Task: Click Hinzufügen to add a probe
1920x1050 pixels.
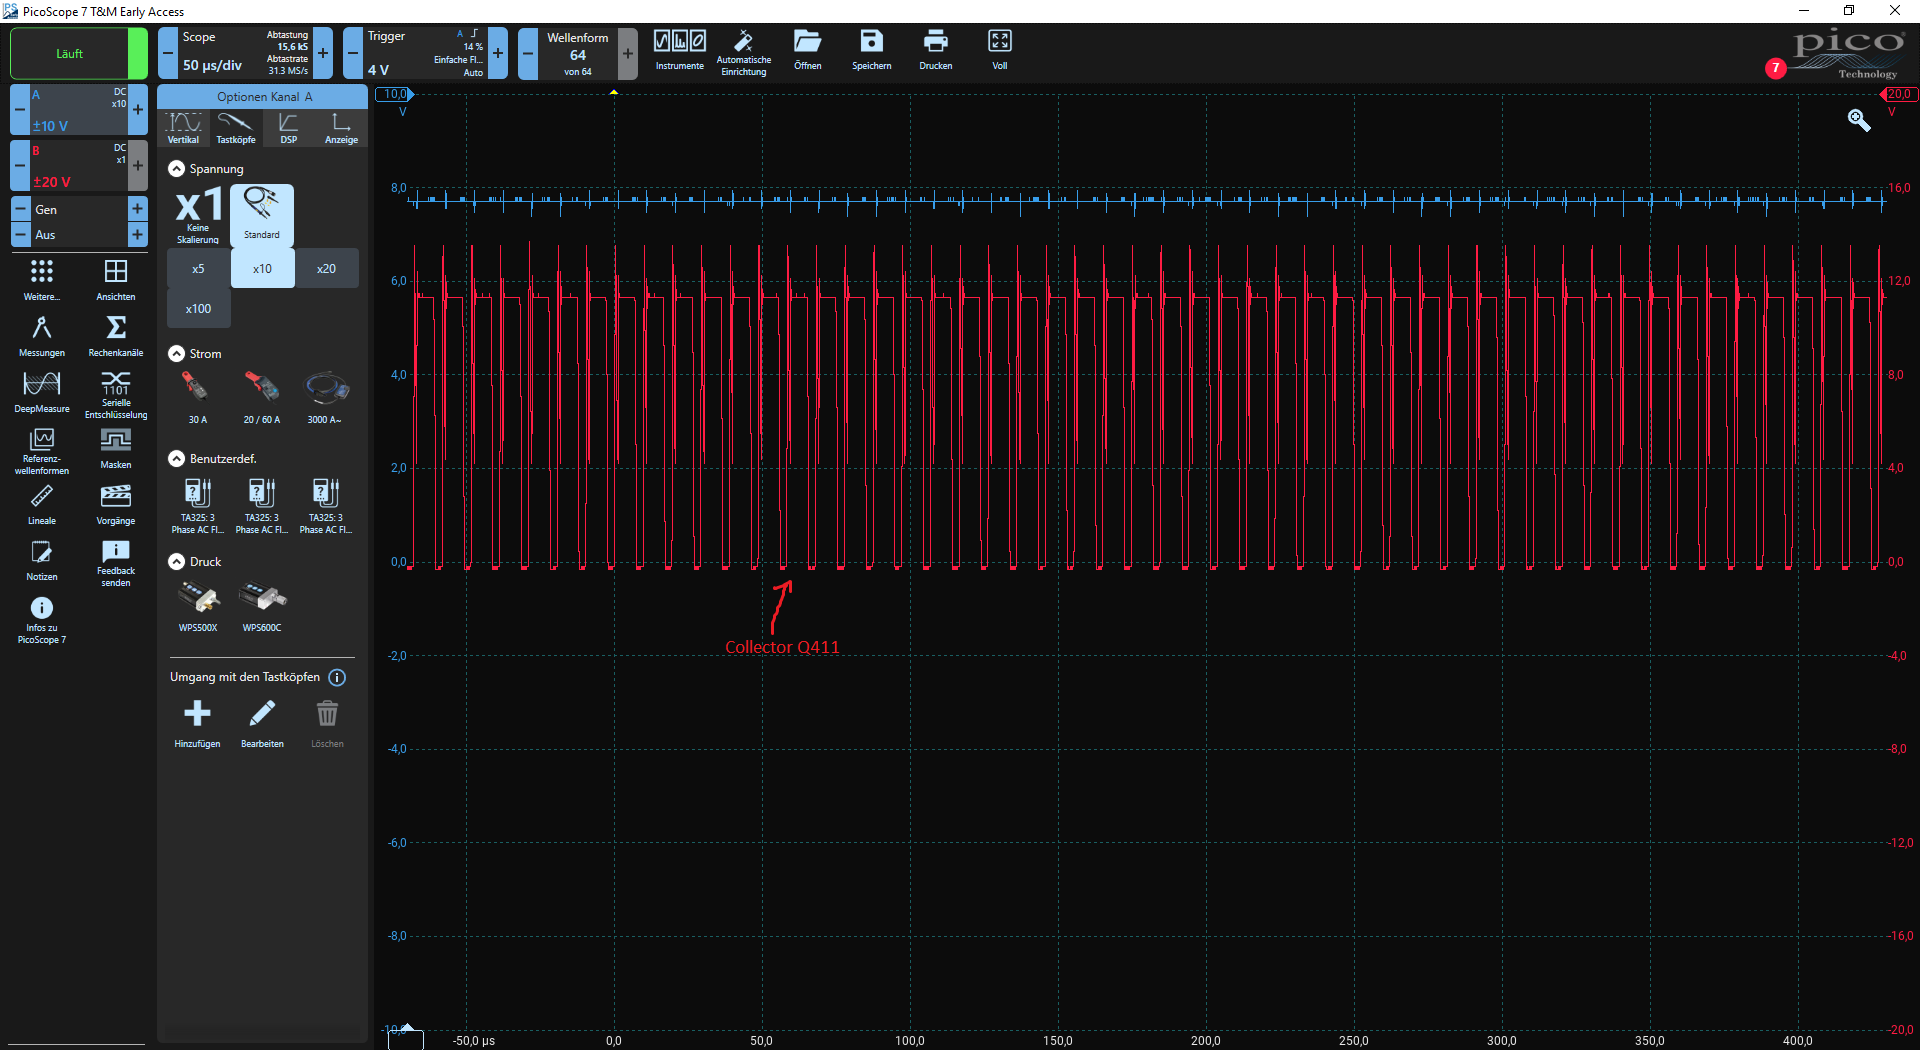Action: point(198,723)
